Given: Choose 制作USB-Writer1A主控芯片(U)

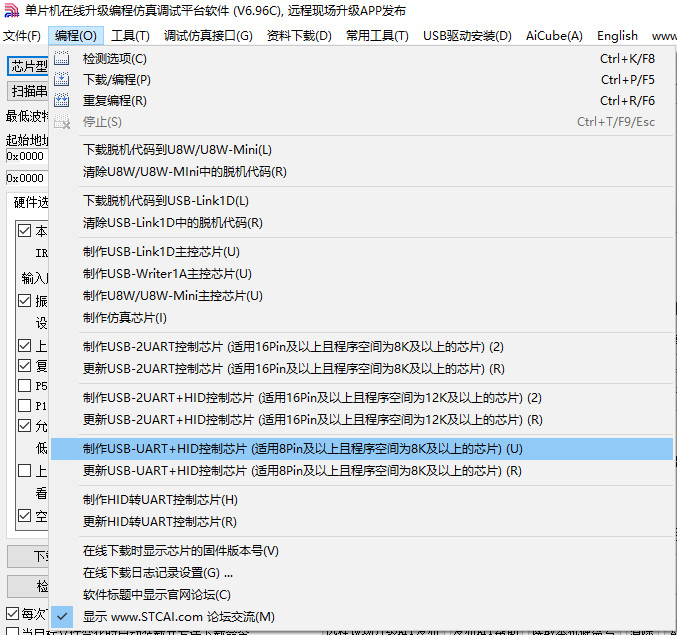Looking at the screenshot, I should pyautogui.click(x=362, y=274).
